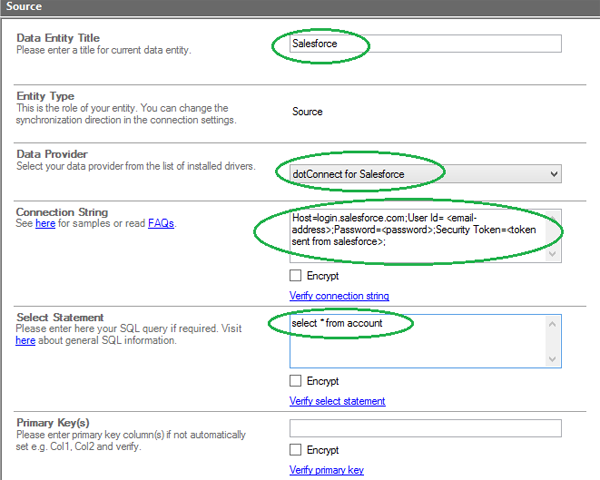Click Verify primary key link
This screenshot has width=600, height=480.
click(326, 470)
